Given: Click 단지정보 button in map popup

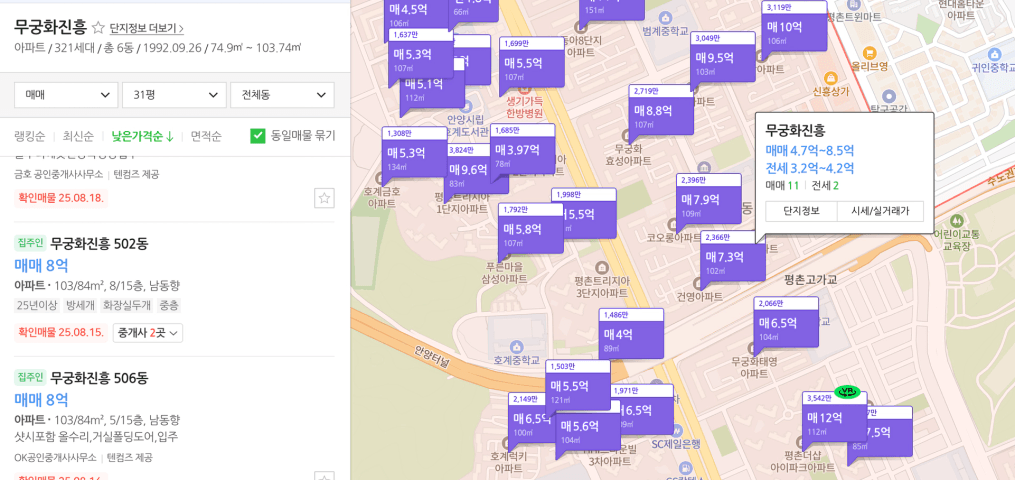Looking at the screenshot, I should [x=801, y=211].
